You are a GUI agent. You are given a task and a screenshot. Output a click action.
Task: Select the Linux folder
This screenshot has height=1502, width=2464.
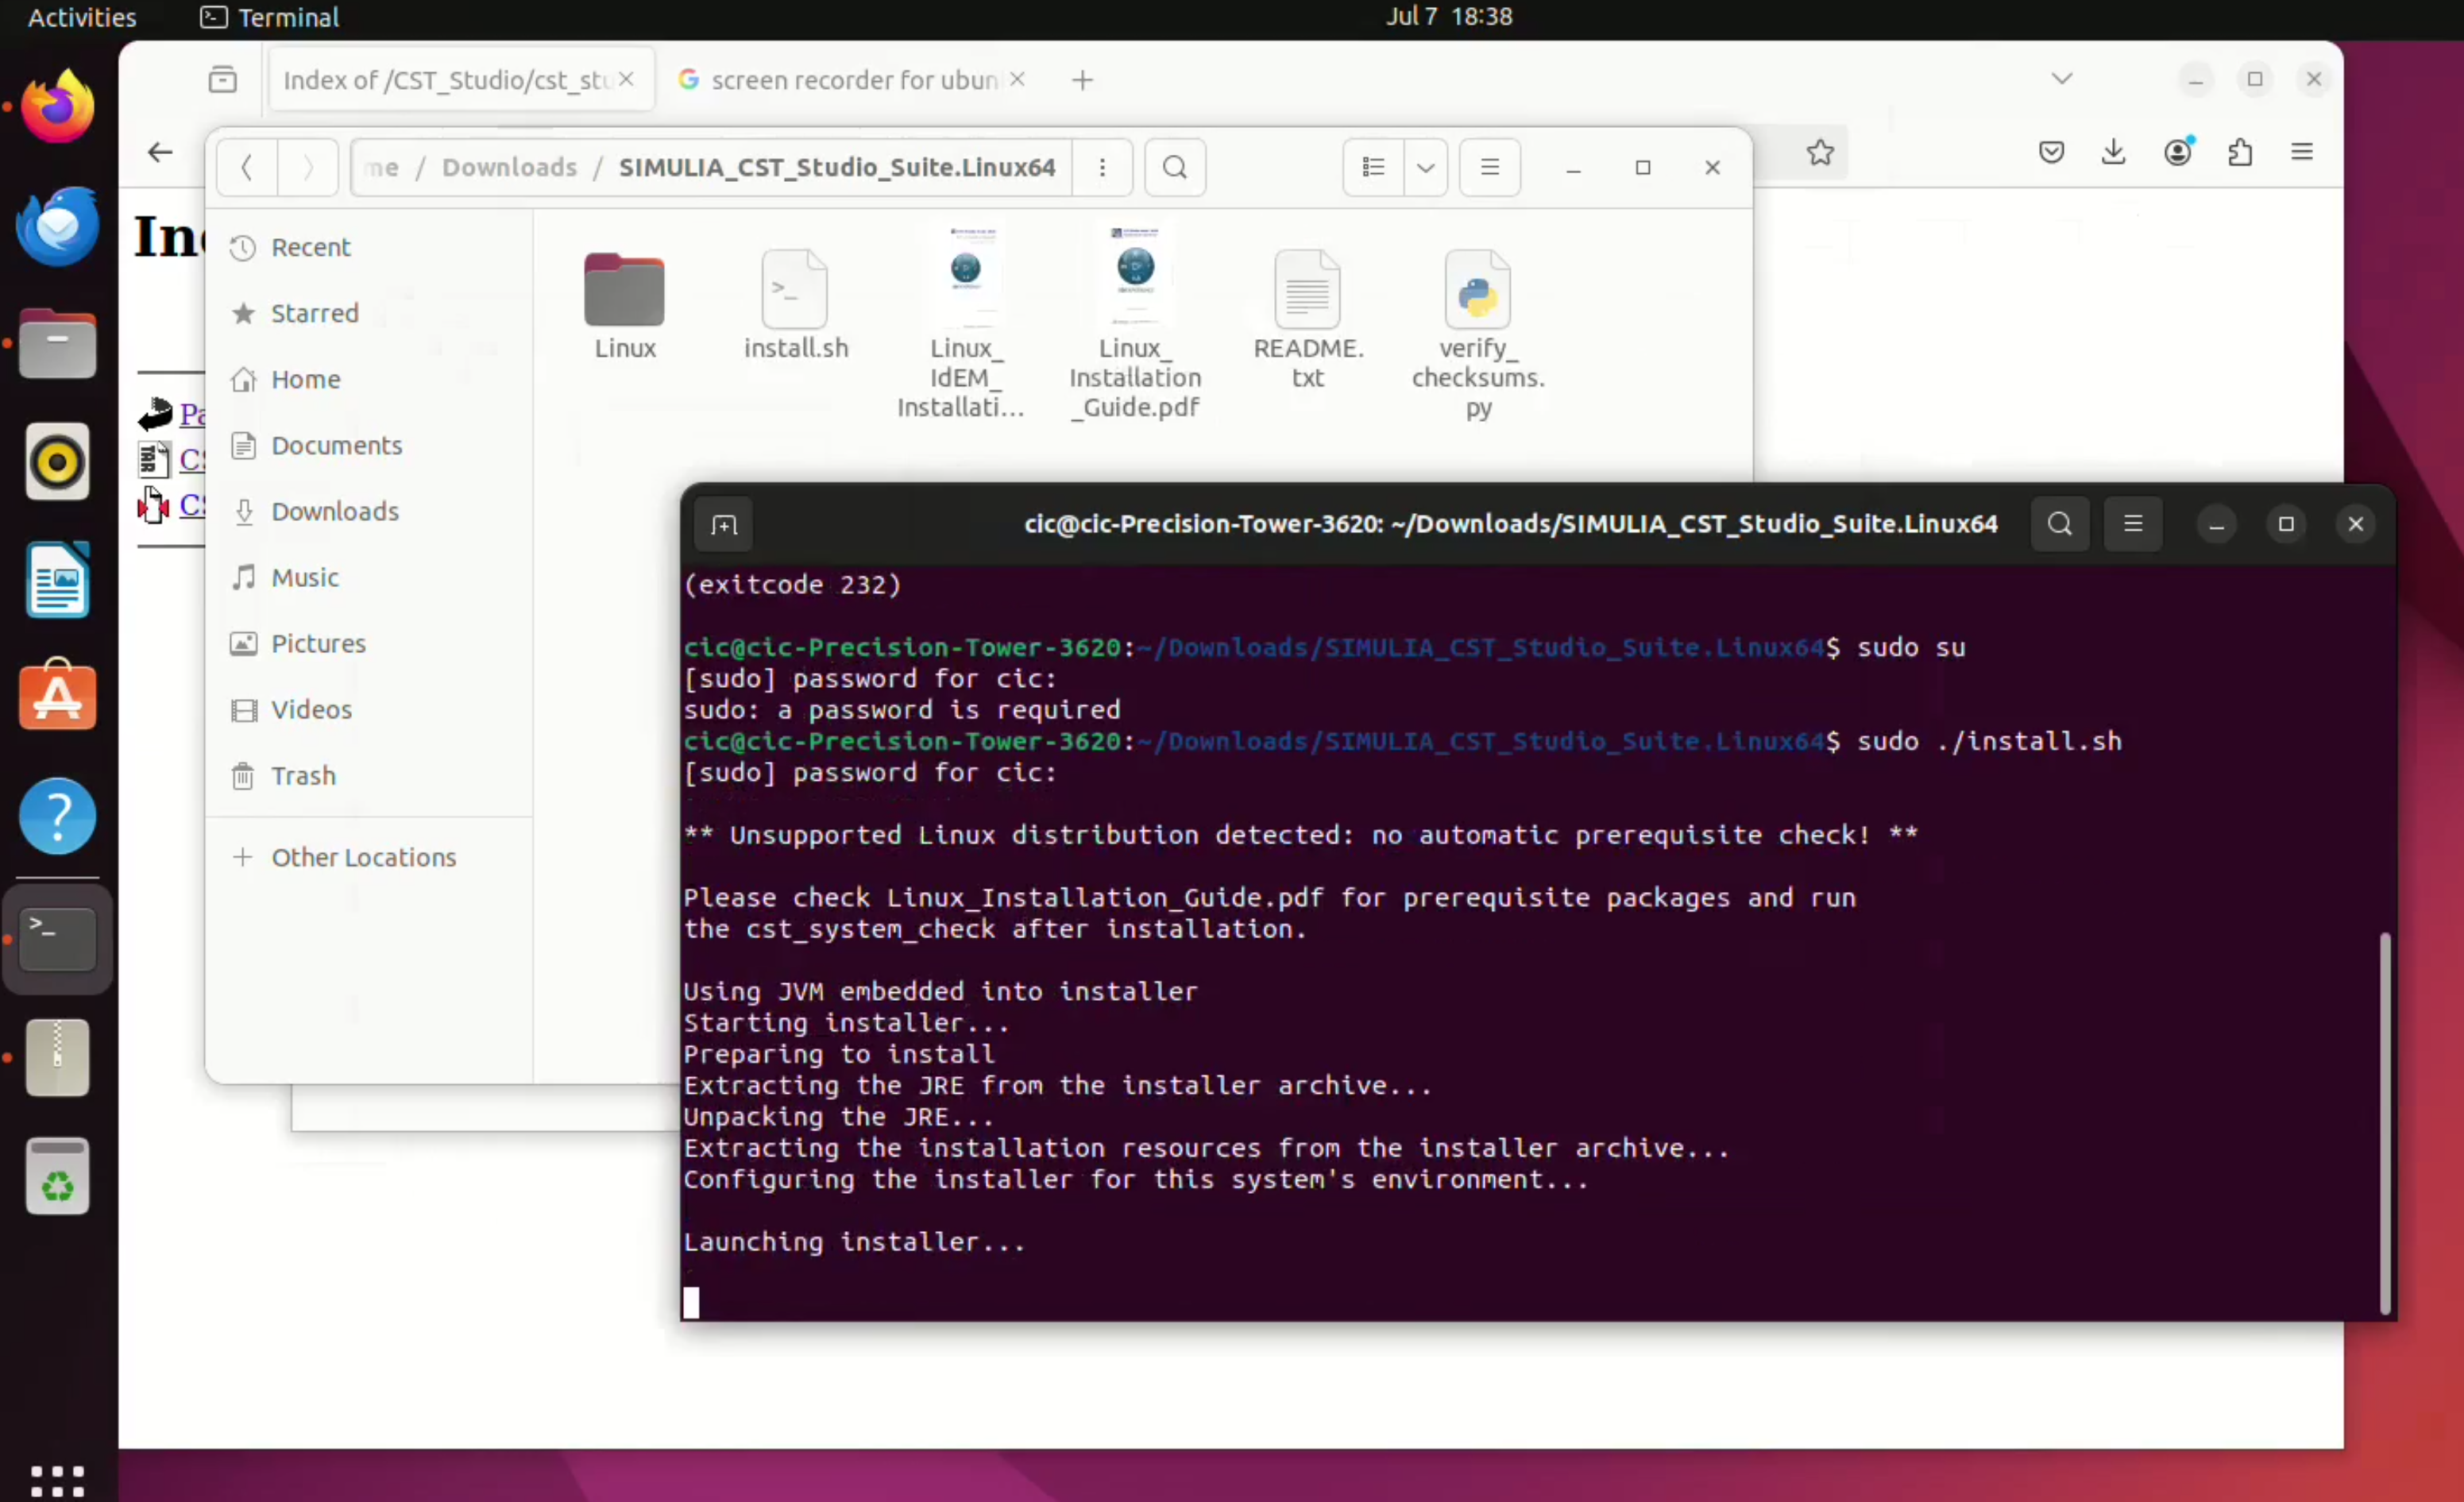click(624, 305)
